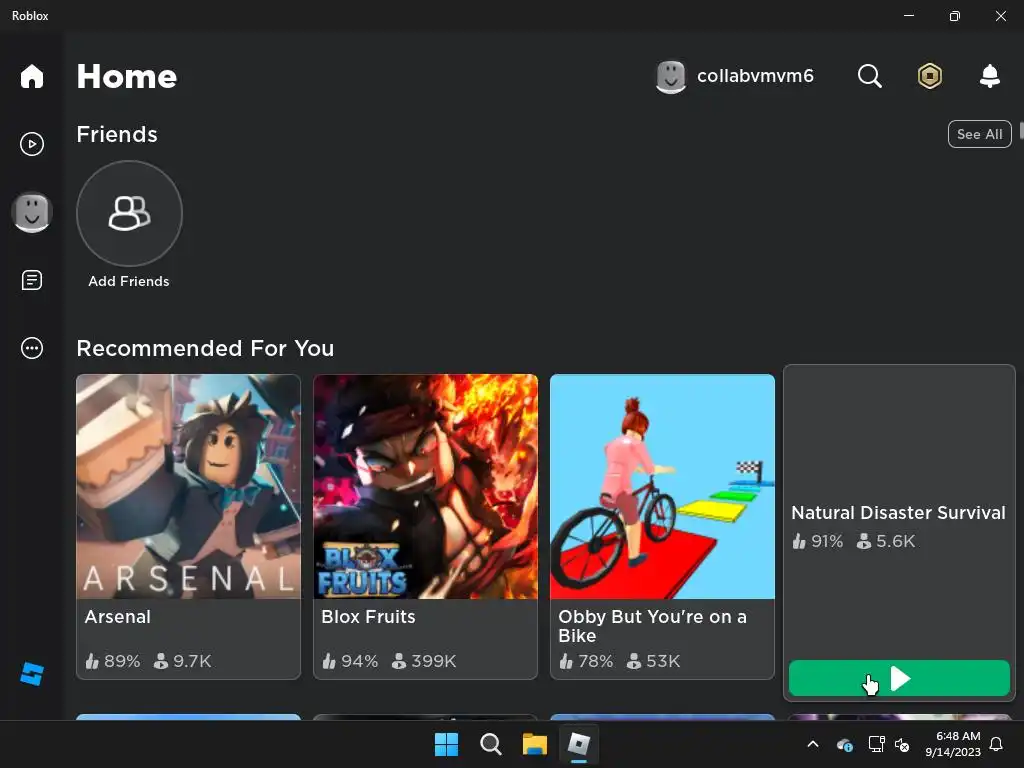This screenshot has width=1024, height=768.
Task: Click the OneDrive cloud tray icon
Action: pyautogui.click(x=844, y=744)
